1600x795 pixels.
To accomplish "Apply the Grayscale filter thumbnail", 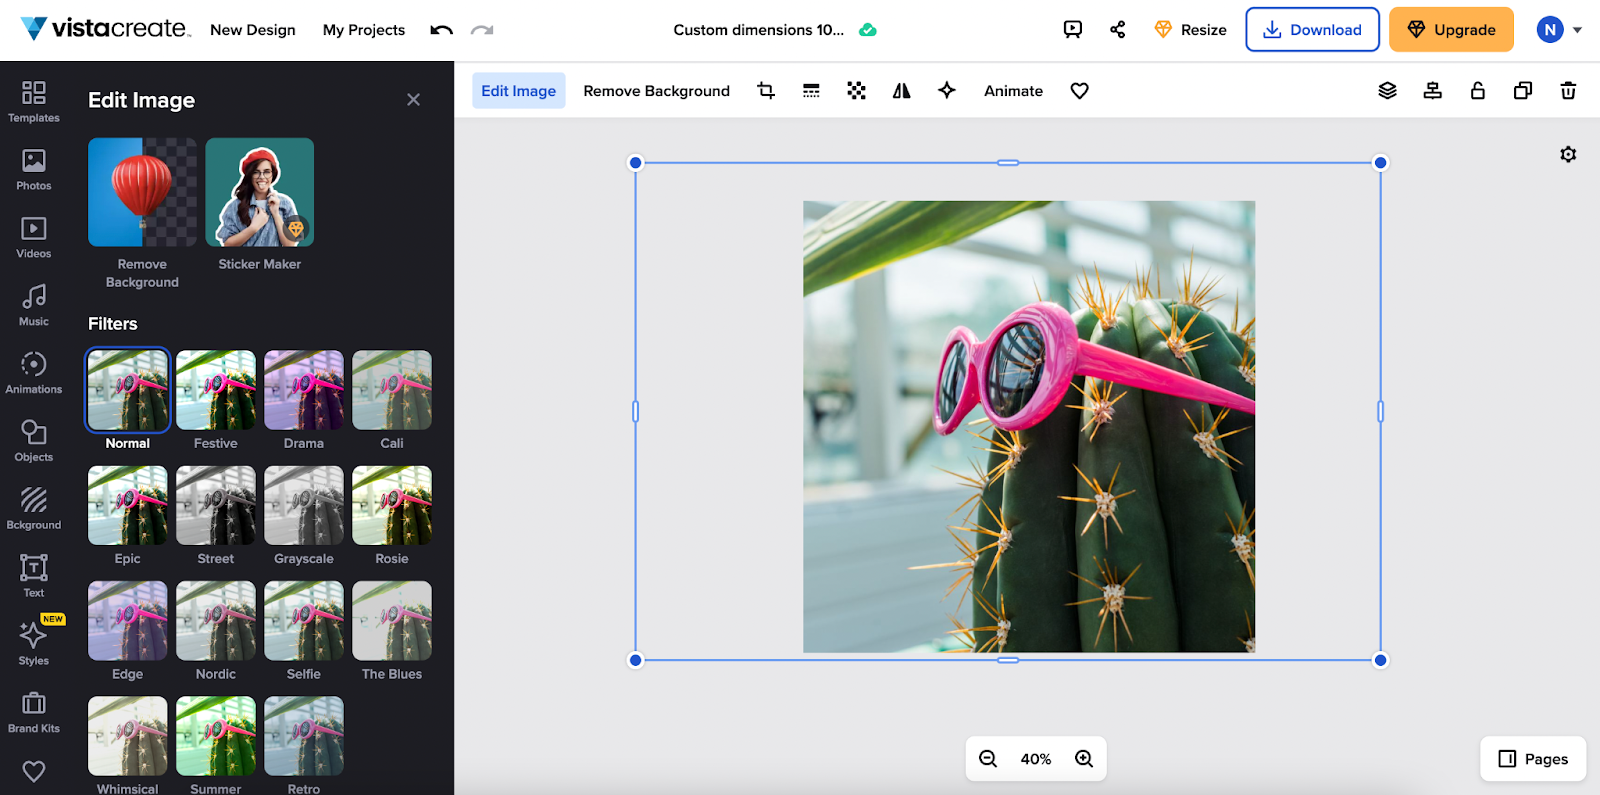I will [304, 506].
